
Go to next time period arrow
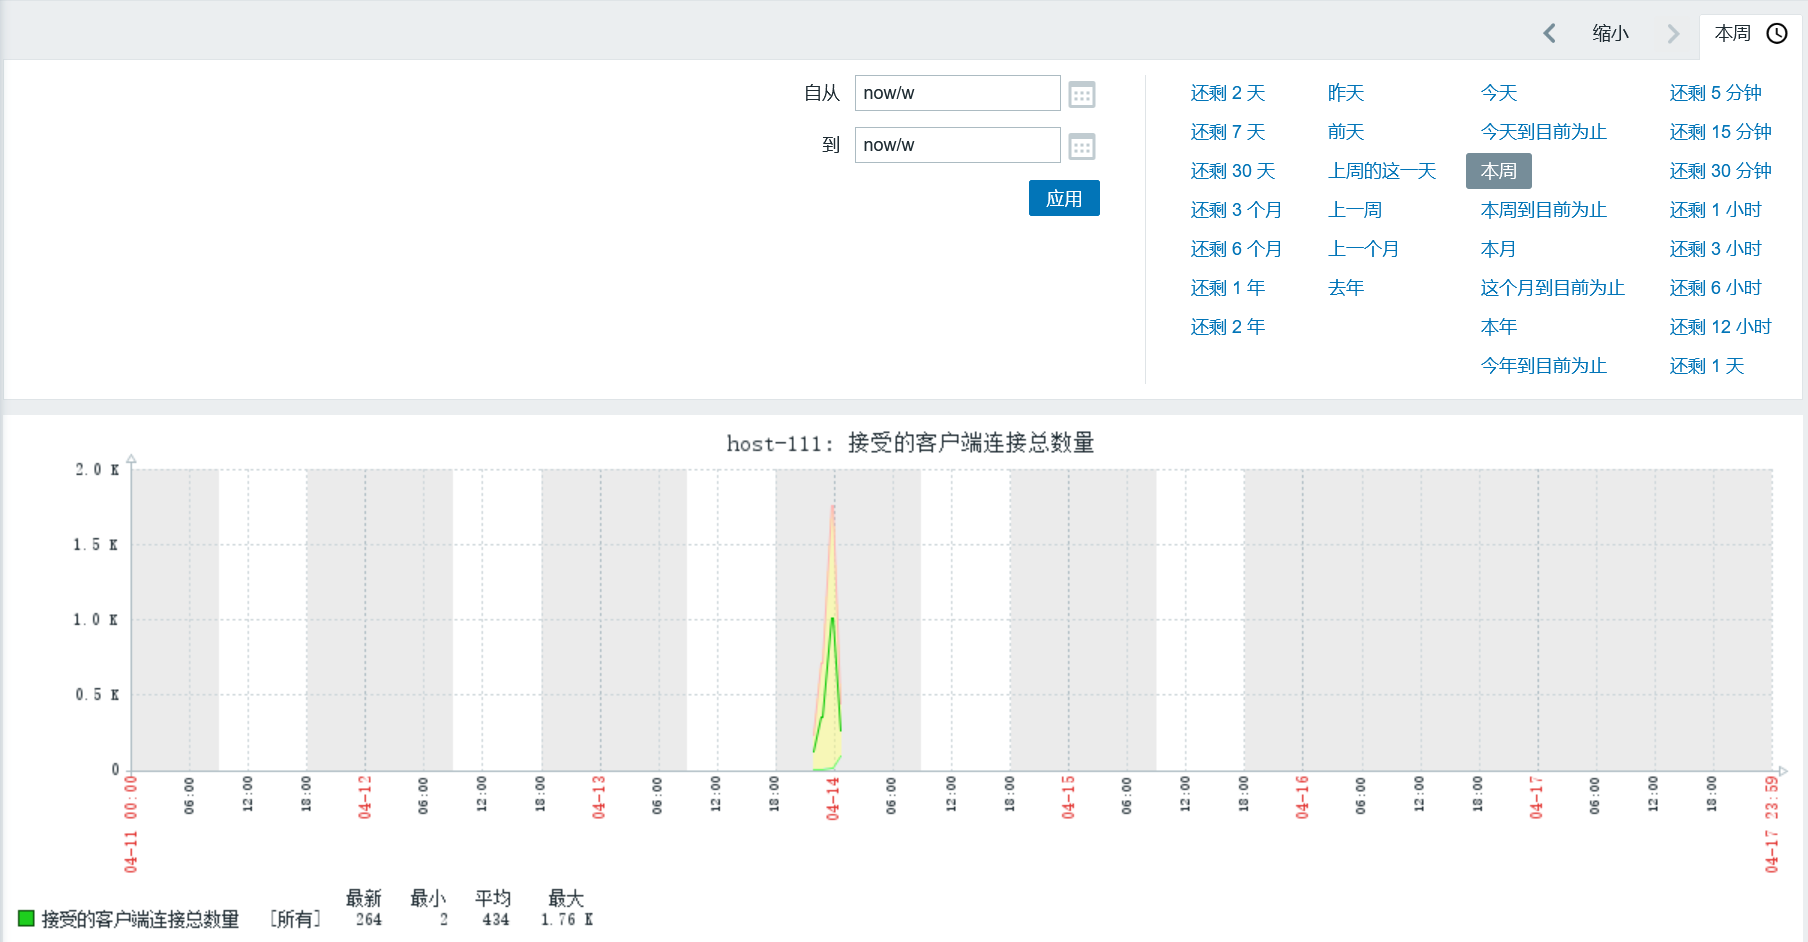click(1673, 33)
